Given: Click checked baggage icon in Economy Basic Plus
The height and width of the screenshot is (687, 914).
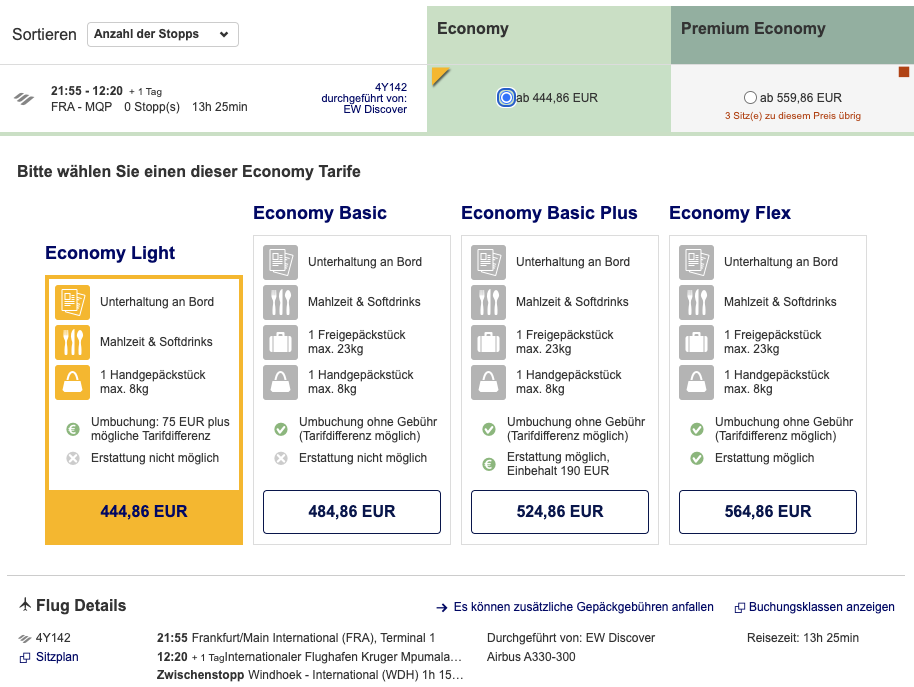Looking at the screenshot, I should 488,342.
